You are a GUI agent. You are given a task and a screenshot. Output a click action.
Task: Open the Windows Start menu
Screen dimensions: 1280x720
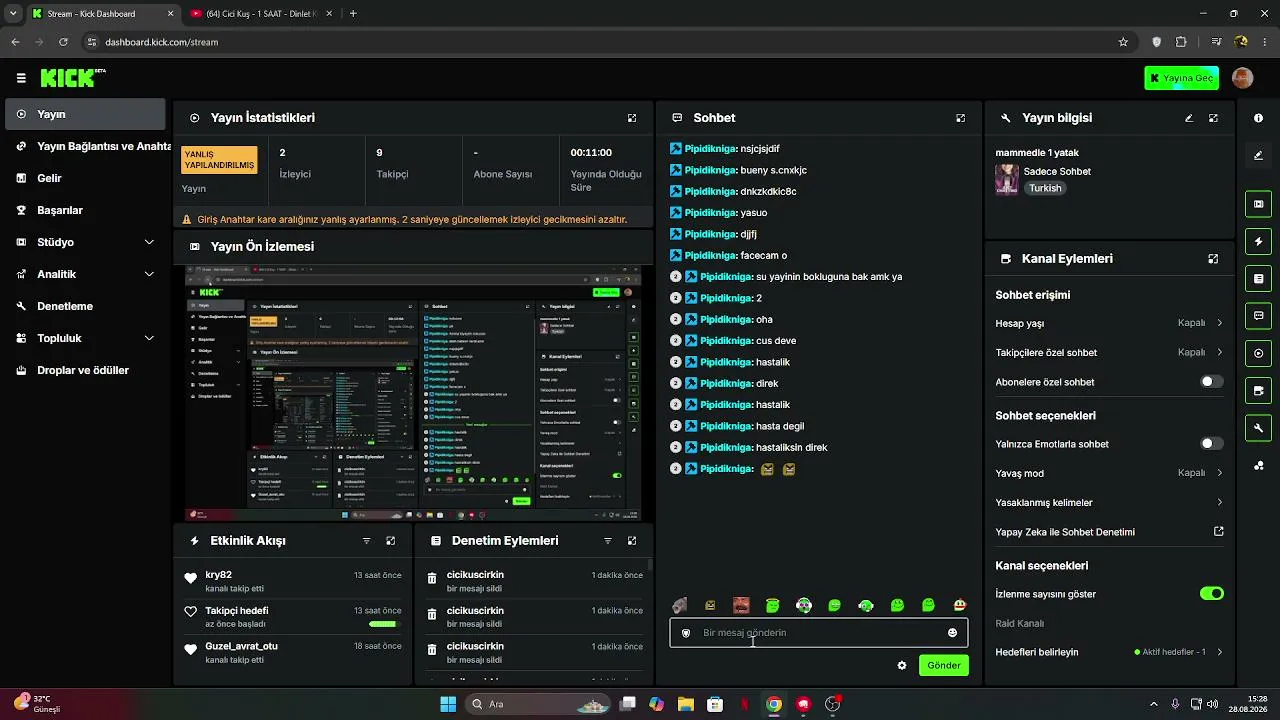click(x=448, y=704)
